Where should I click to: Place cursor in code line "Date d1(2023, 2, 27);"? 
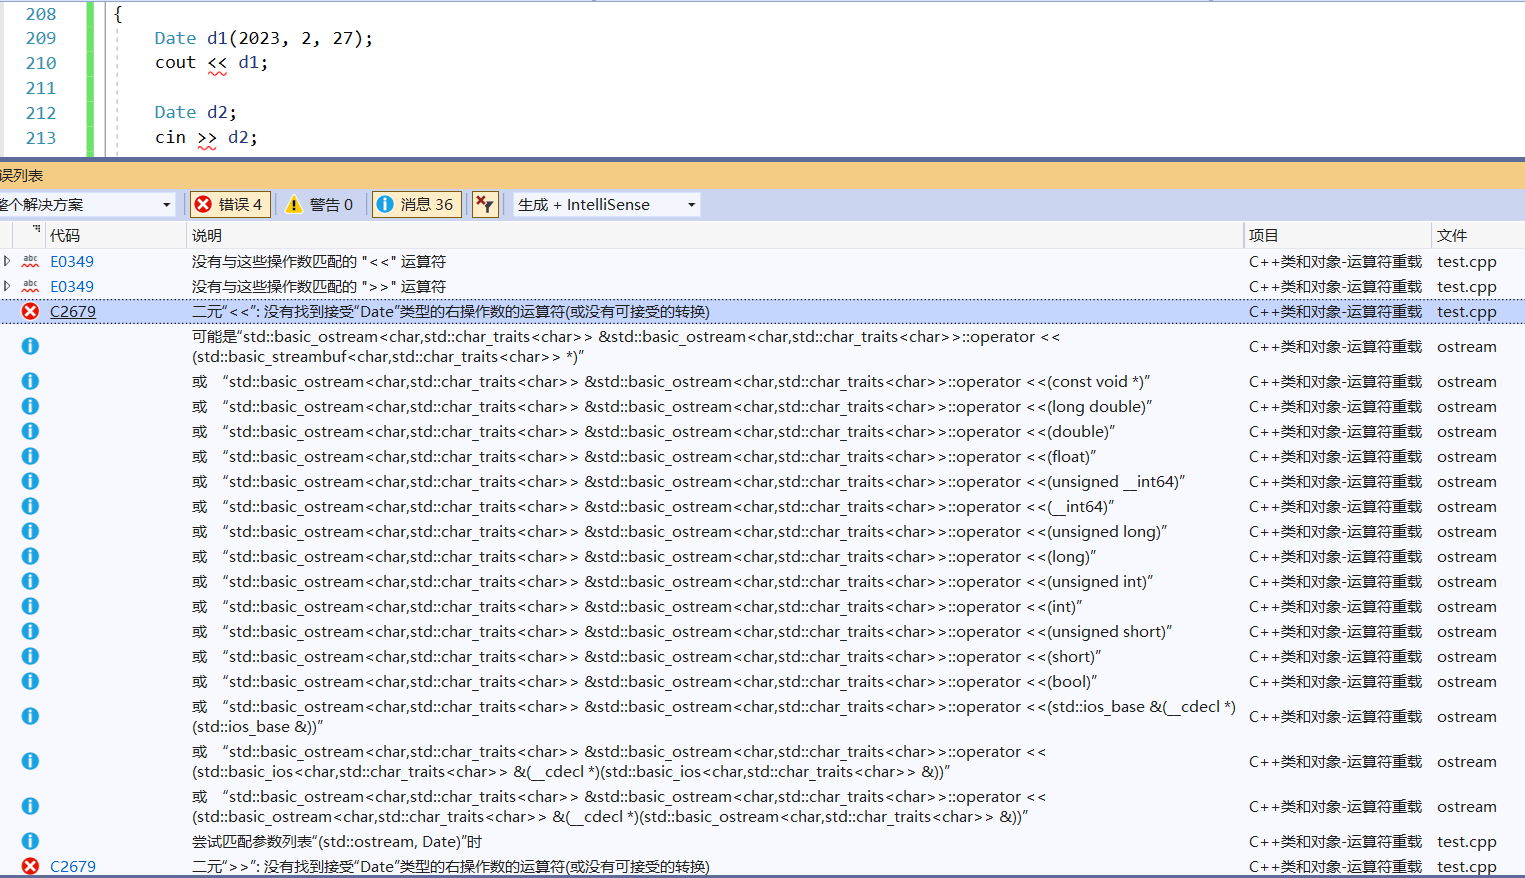tap(263, 38)
